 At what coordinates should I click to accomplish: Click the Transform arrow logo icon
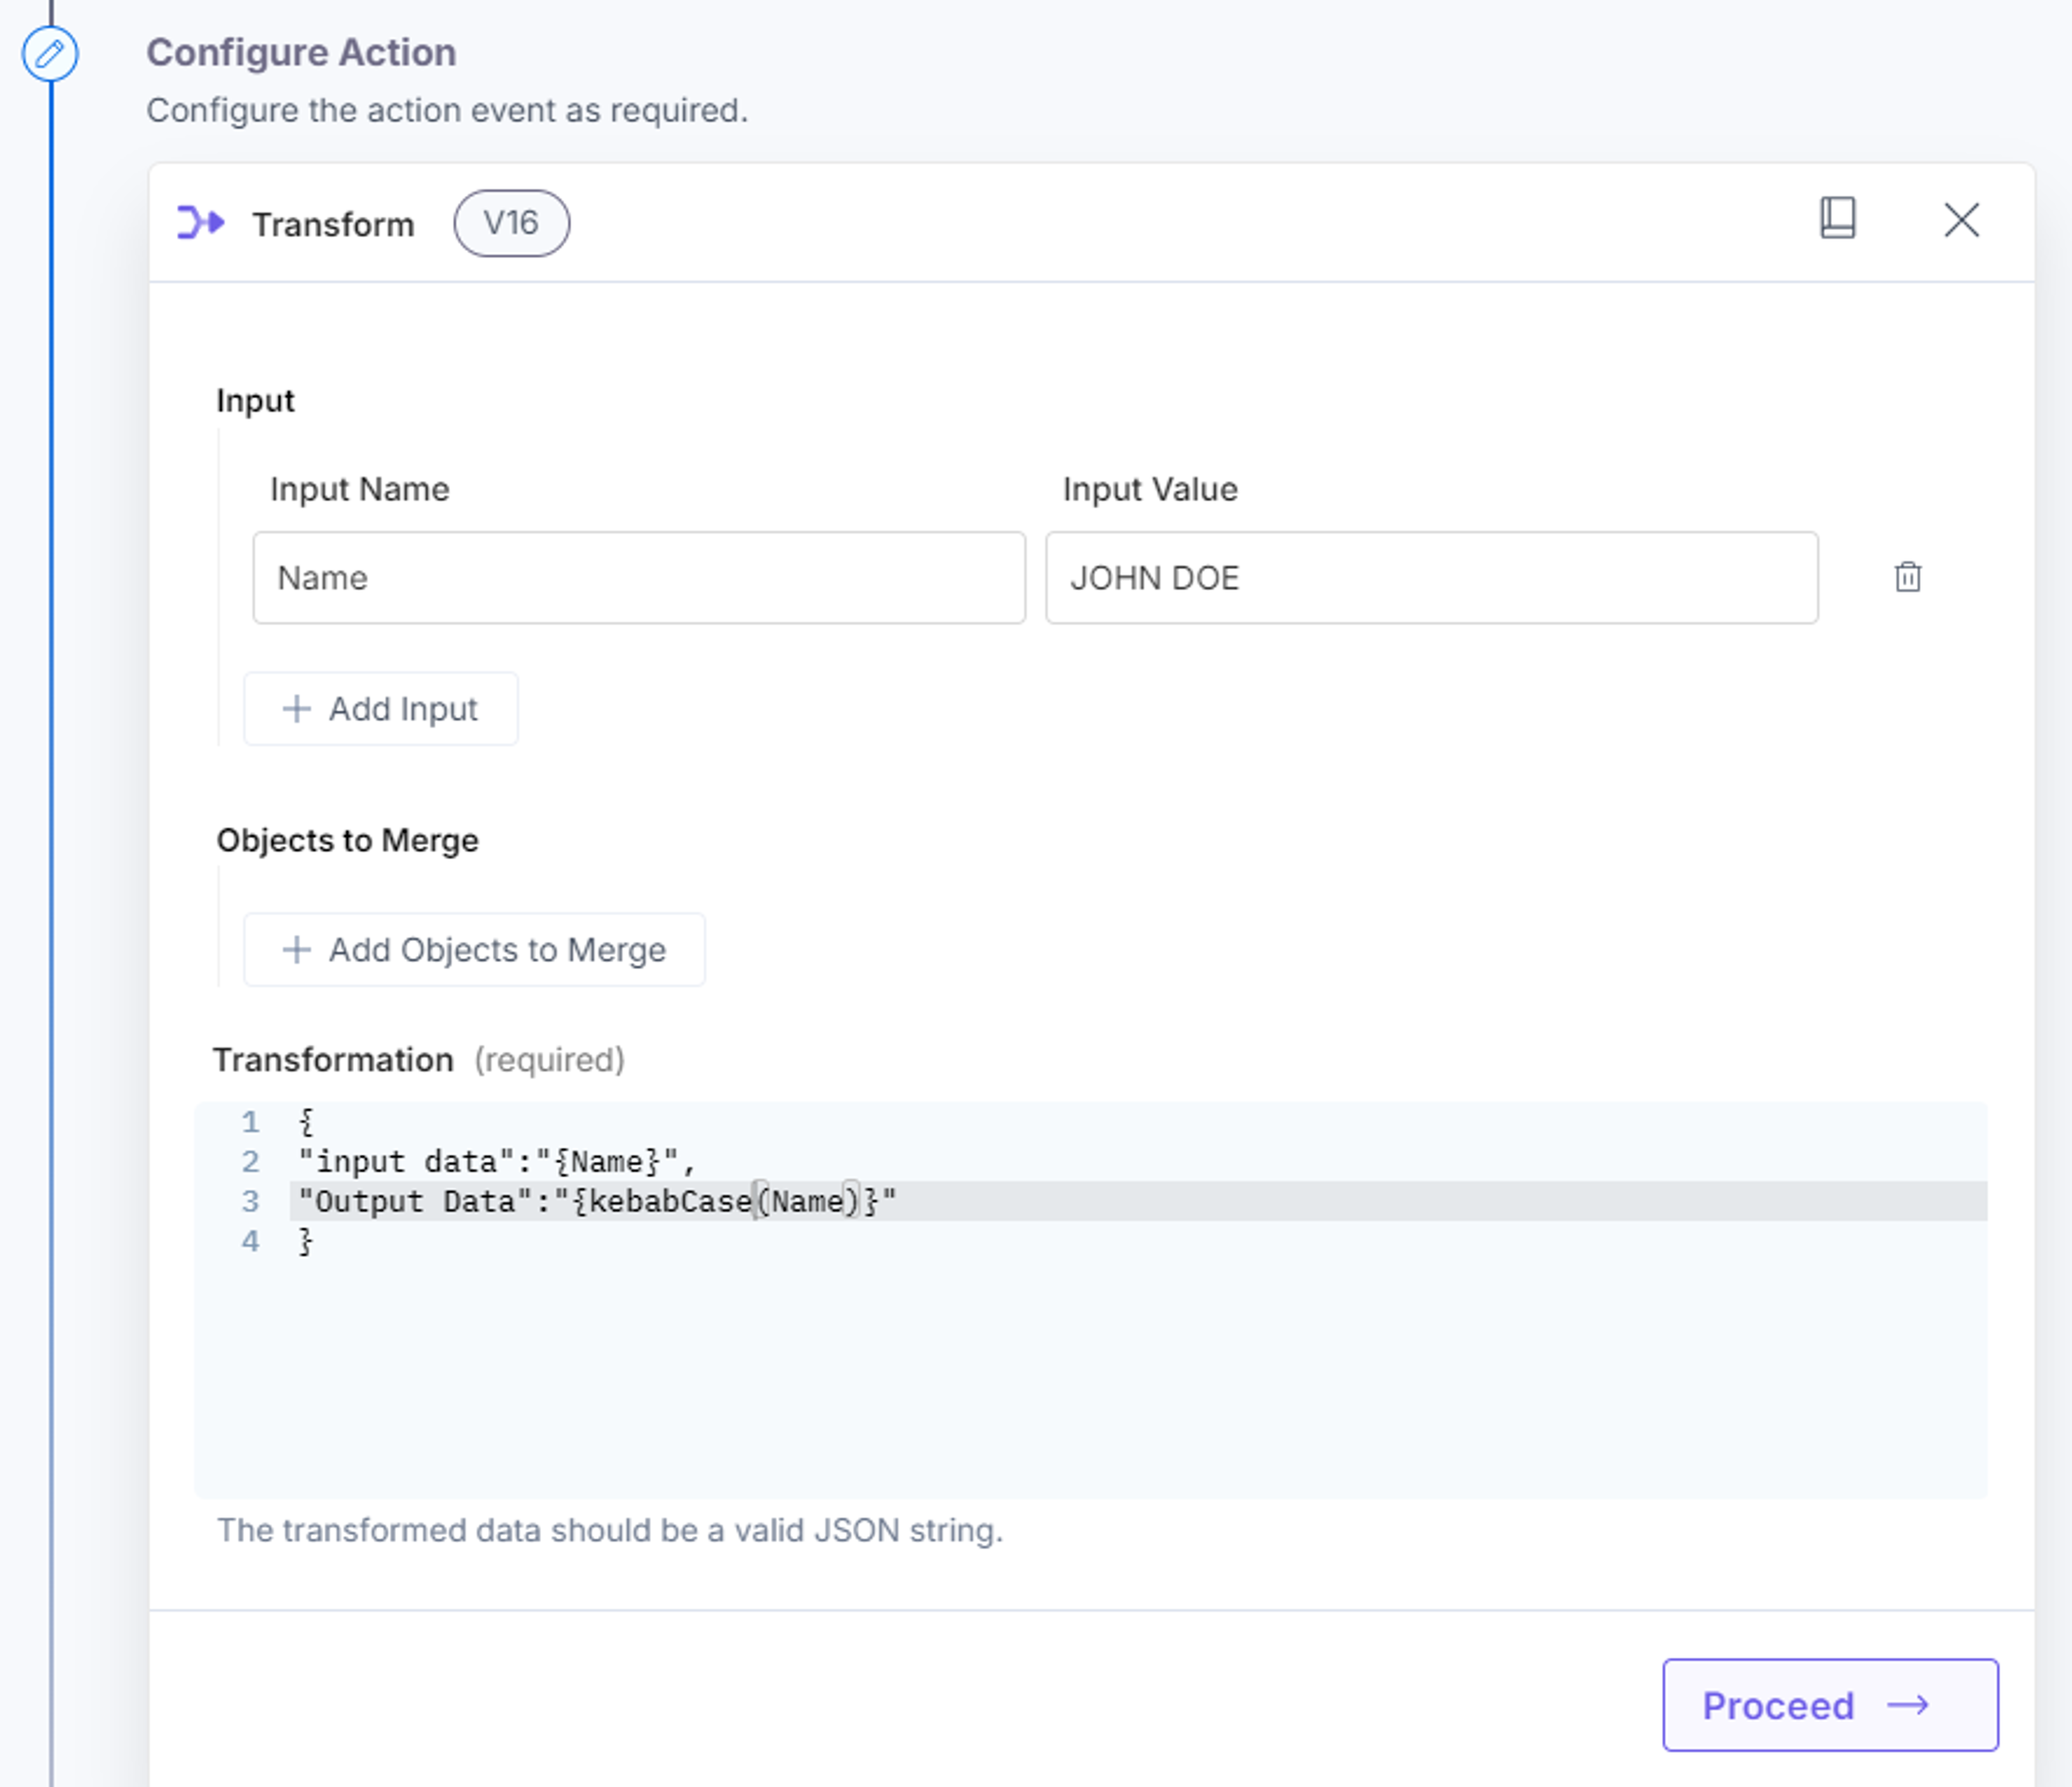tap(200, 222)
